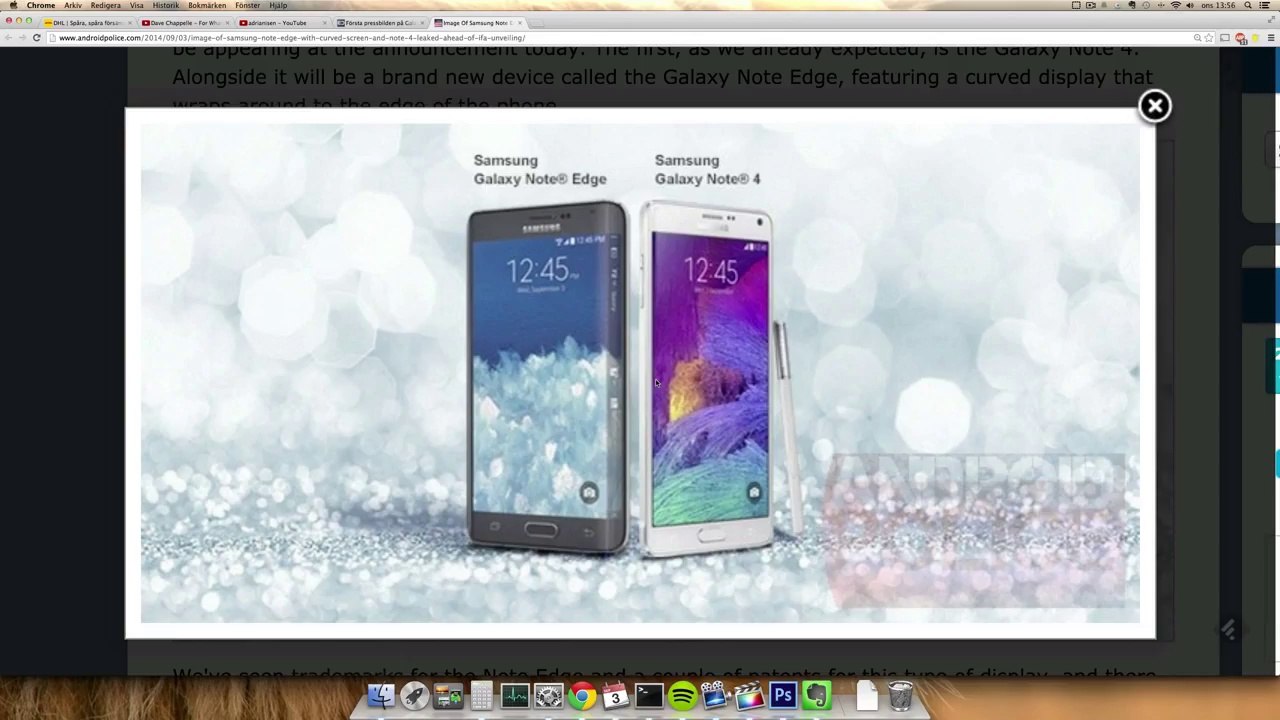Screen dimensions: 1280x720
Task: Open the Arkiv menu
Action: (x=73, y=6)
